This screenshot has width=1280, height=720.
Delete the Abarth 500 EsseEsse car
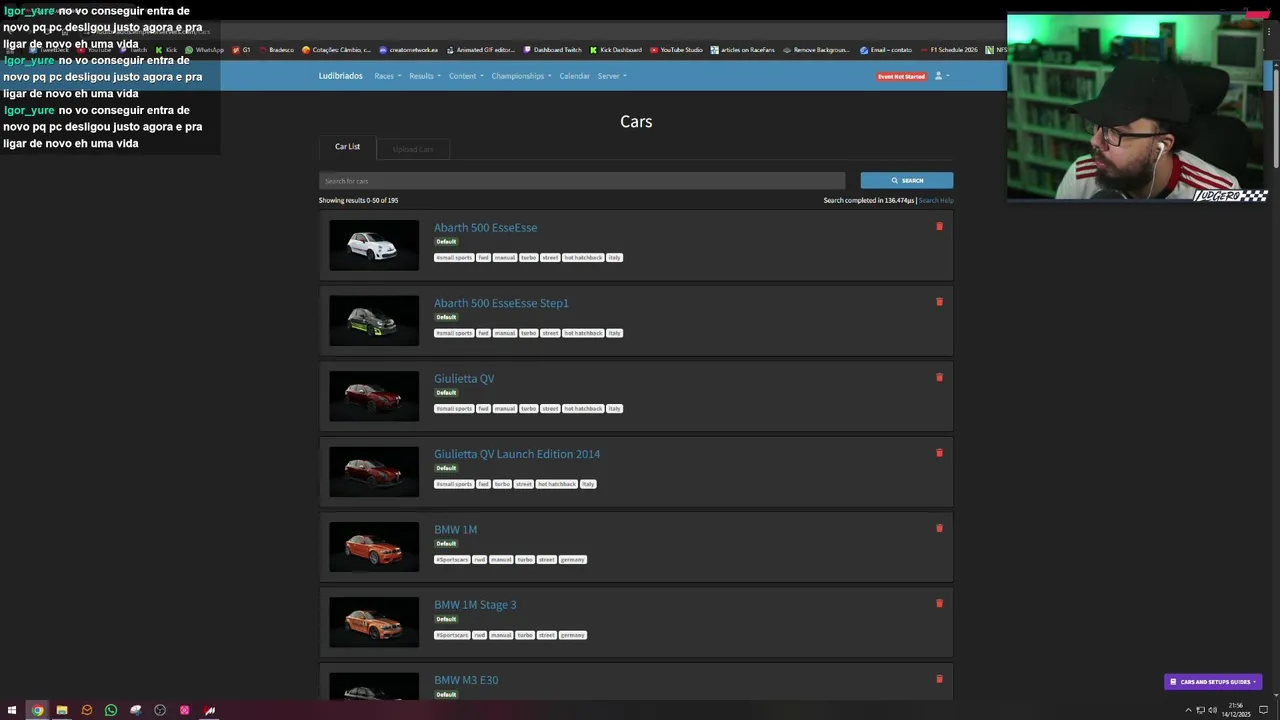point(939,226)
